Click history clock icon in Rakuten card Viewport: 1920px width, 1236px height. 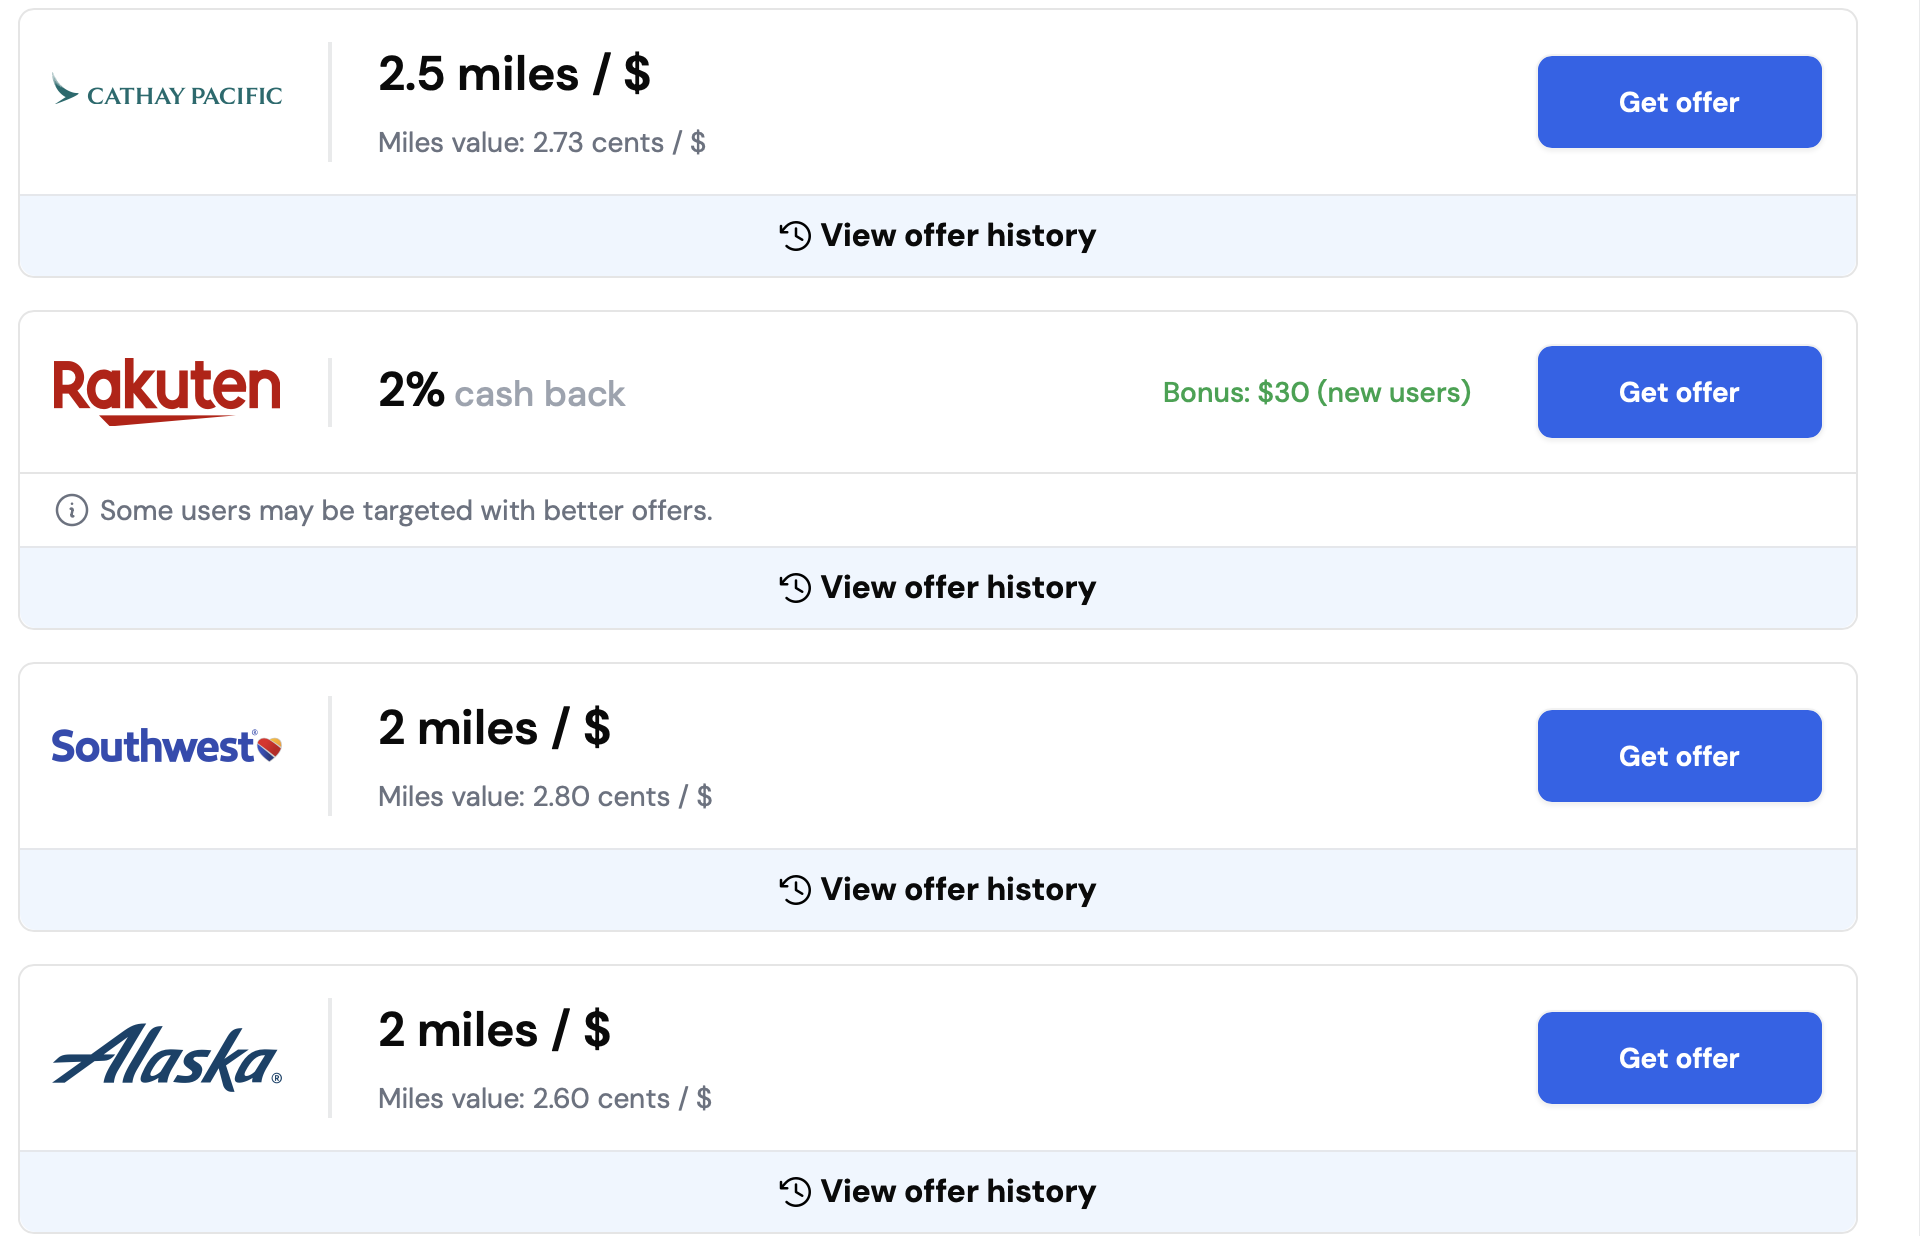[x=795, y=588]
